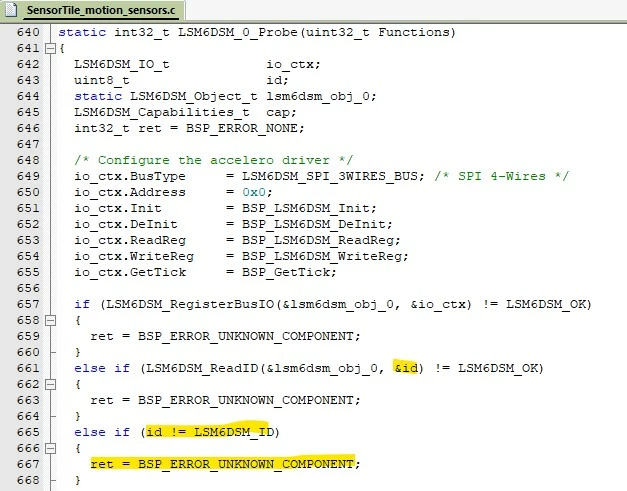Click io_ctx.GetTick member on line 655

point(130,272)
